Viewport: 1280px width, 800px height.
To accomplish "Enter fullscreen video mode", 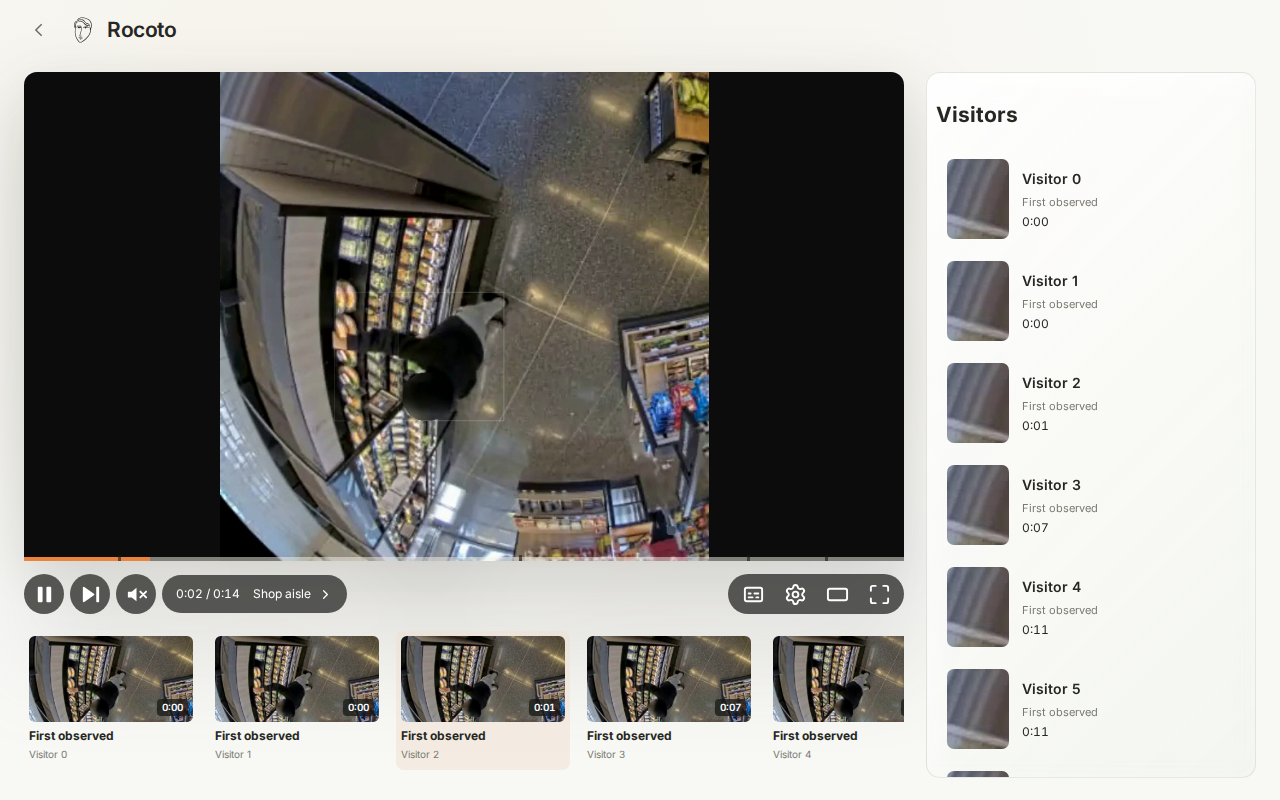I will 879,594.
